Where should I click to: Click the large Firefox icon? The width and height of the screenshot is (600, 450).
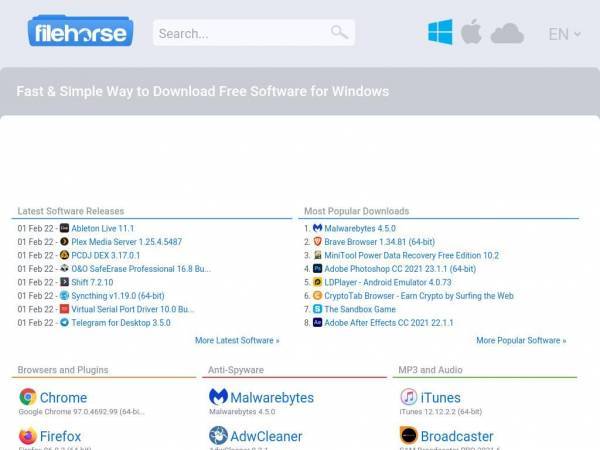click(x=28, y=436)
